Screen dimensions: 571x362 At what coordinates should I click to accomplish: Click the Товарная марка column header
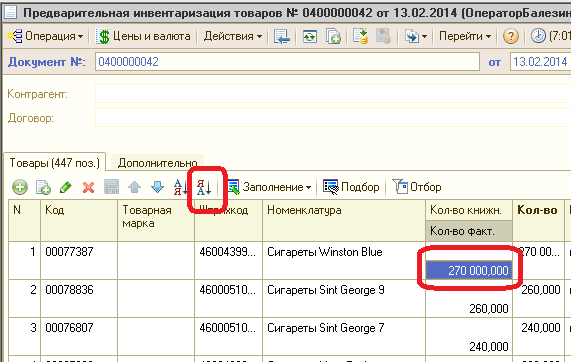pos(156,220)
